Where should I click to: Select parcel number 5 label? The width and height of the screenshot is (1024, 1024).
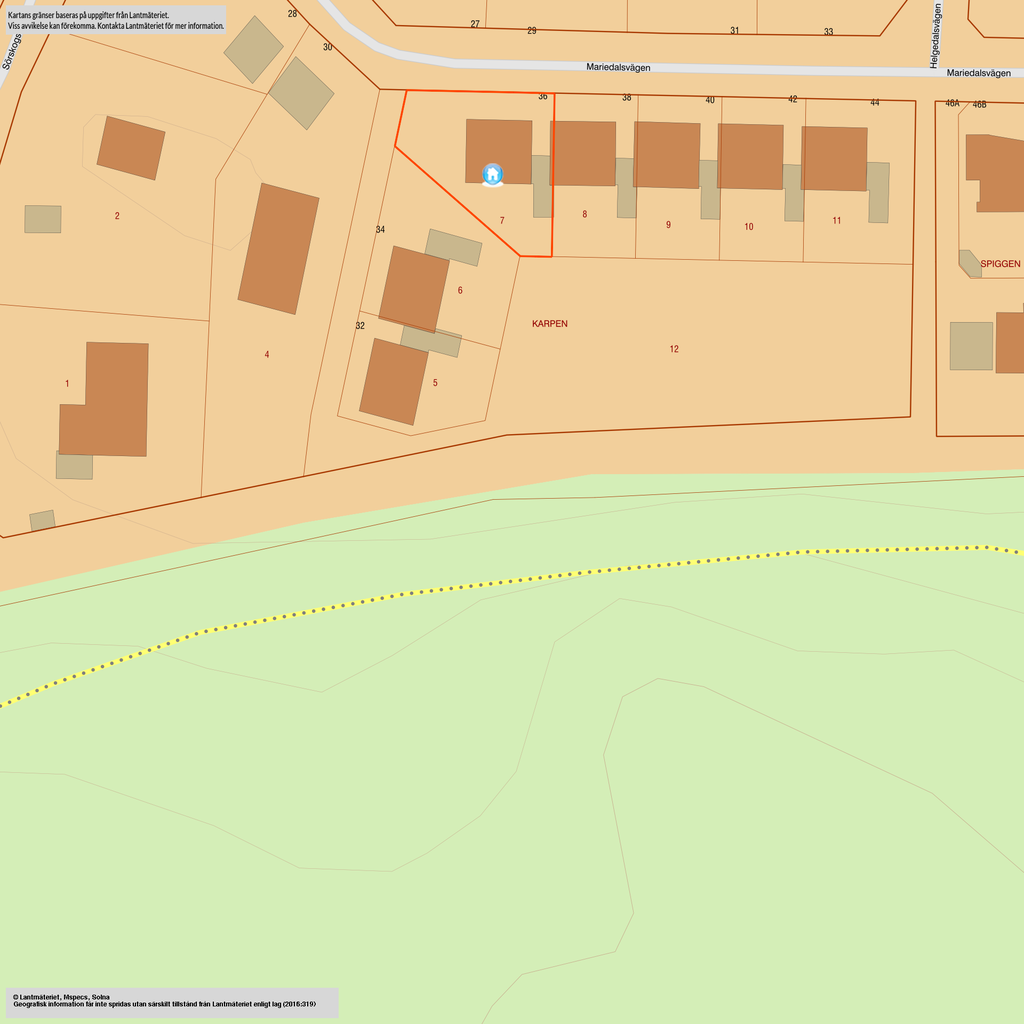pos(435,383)
